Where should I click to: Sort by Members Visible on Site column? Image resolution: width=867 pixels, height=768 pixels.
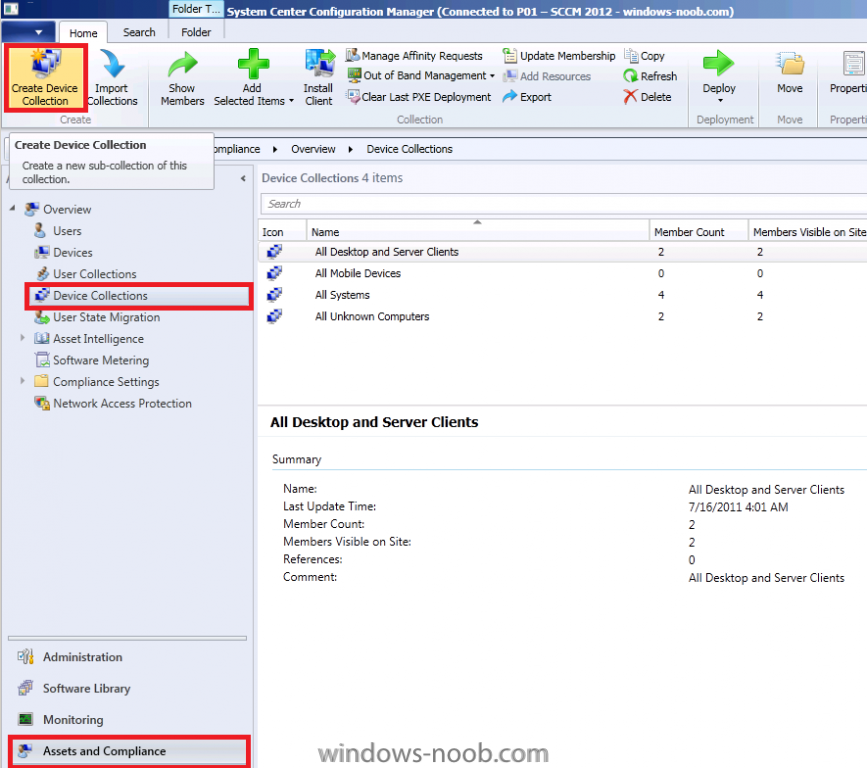click(808, 232)
